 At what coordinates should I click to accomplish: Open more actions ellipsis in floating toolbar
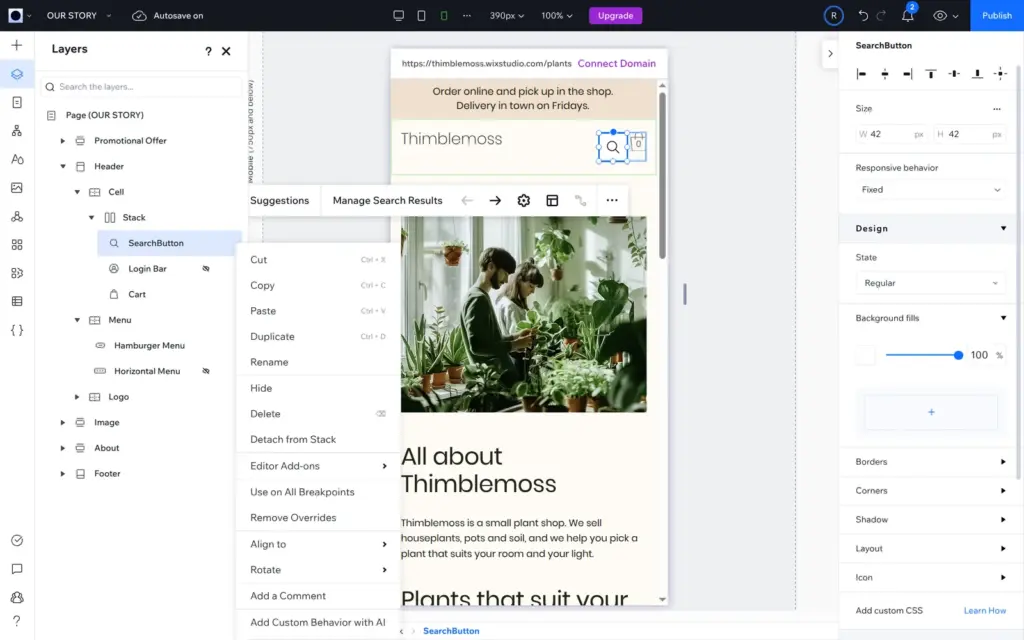[612, 200]
